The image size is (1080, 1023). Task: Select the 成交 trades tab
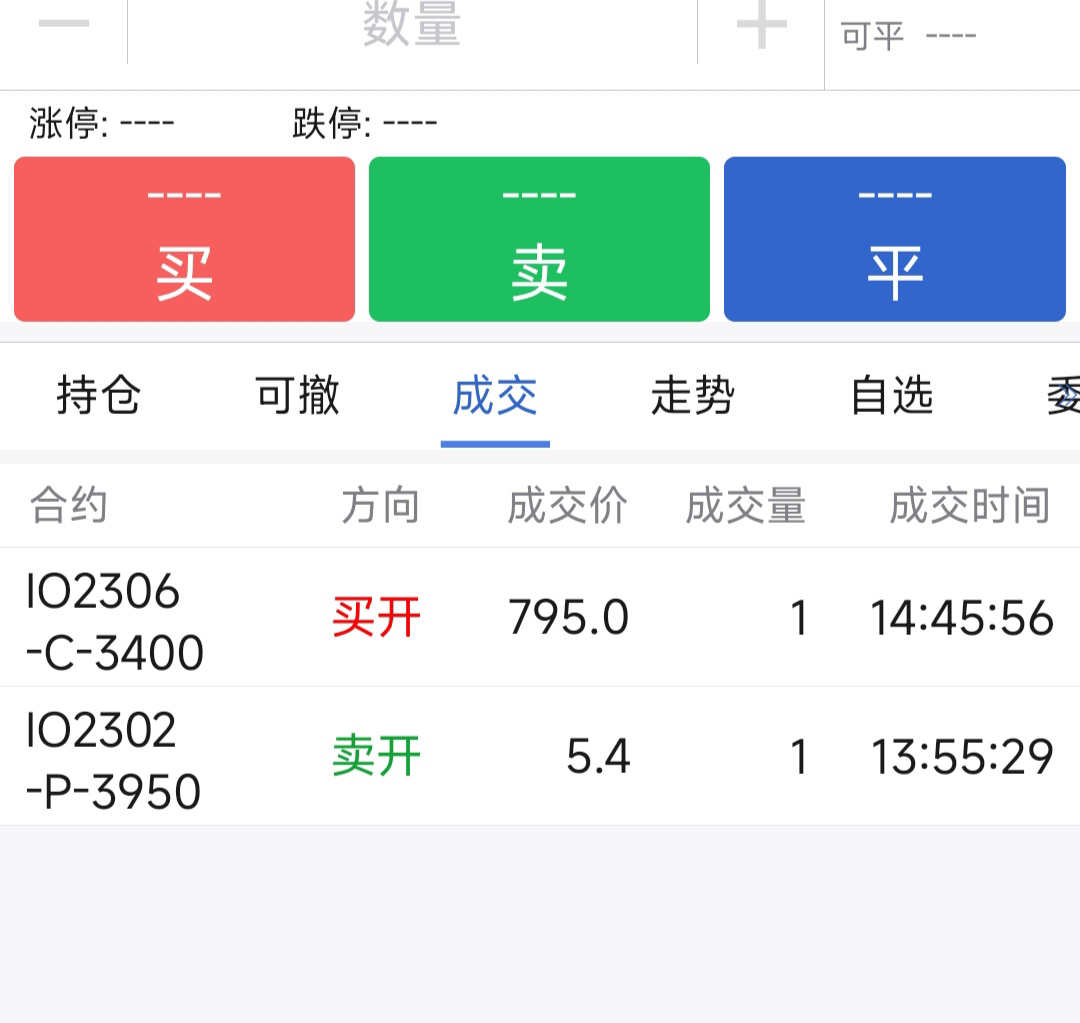(x=495, y=396)
